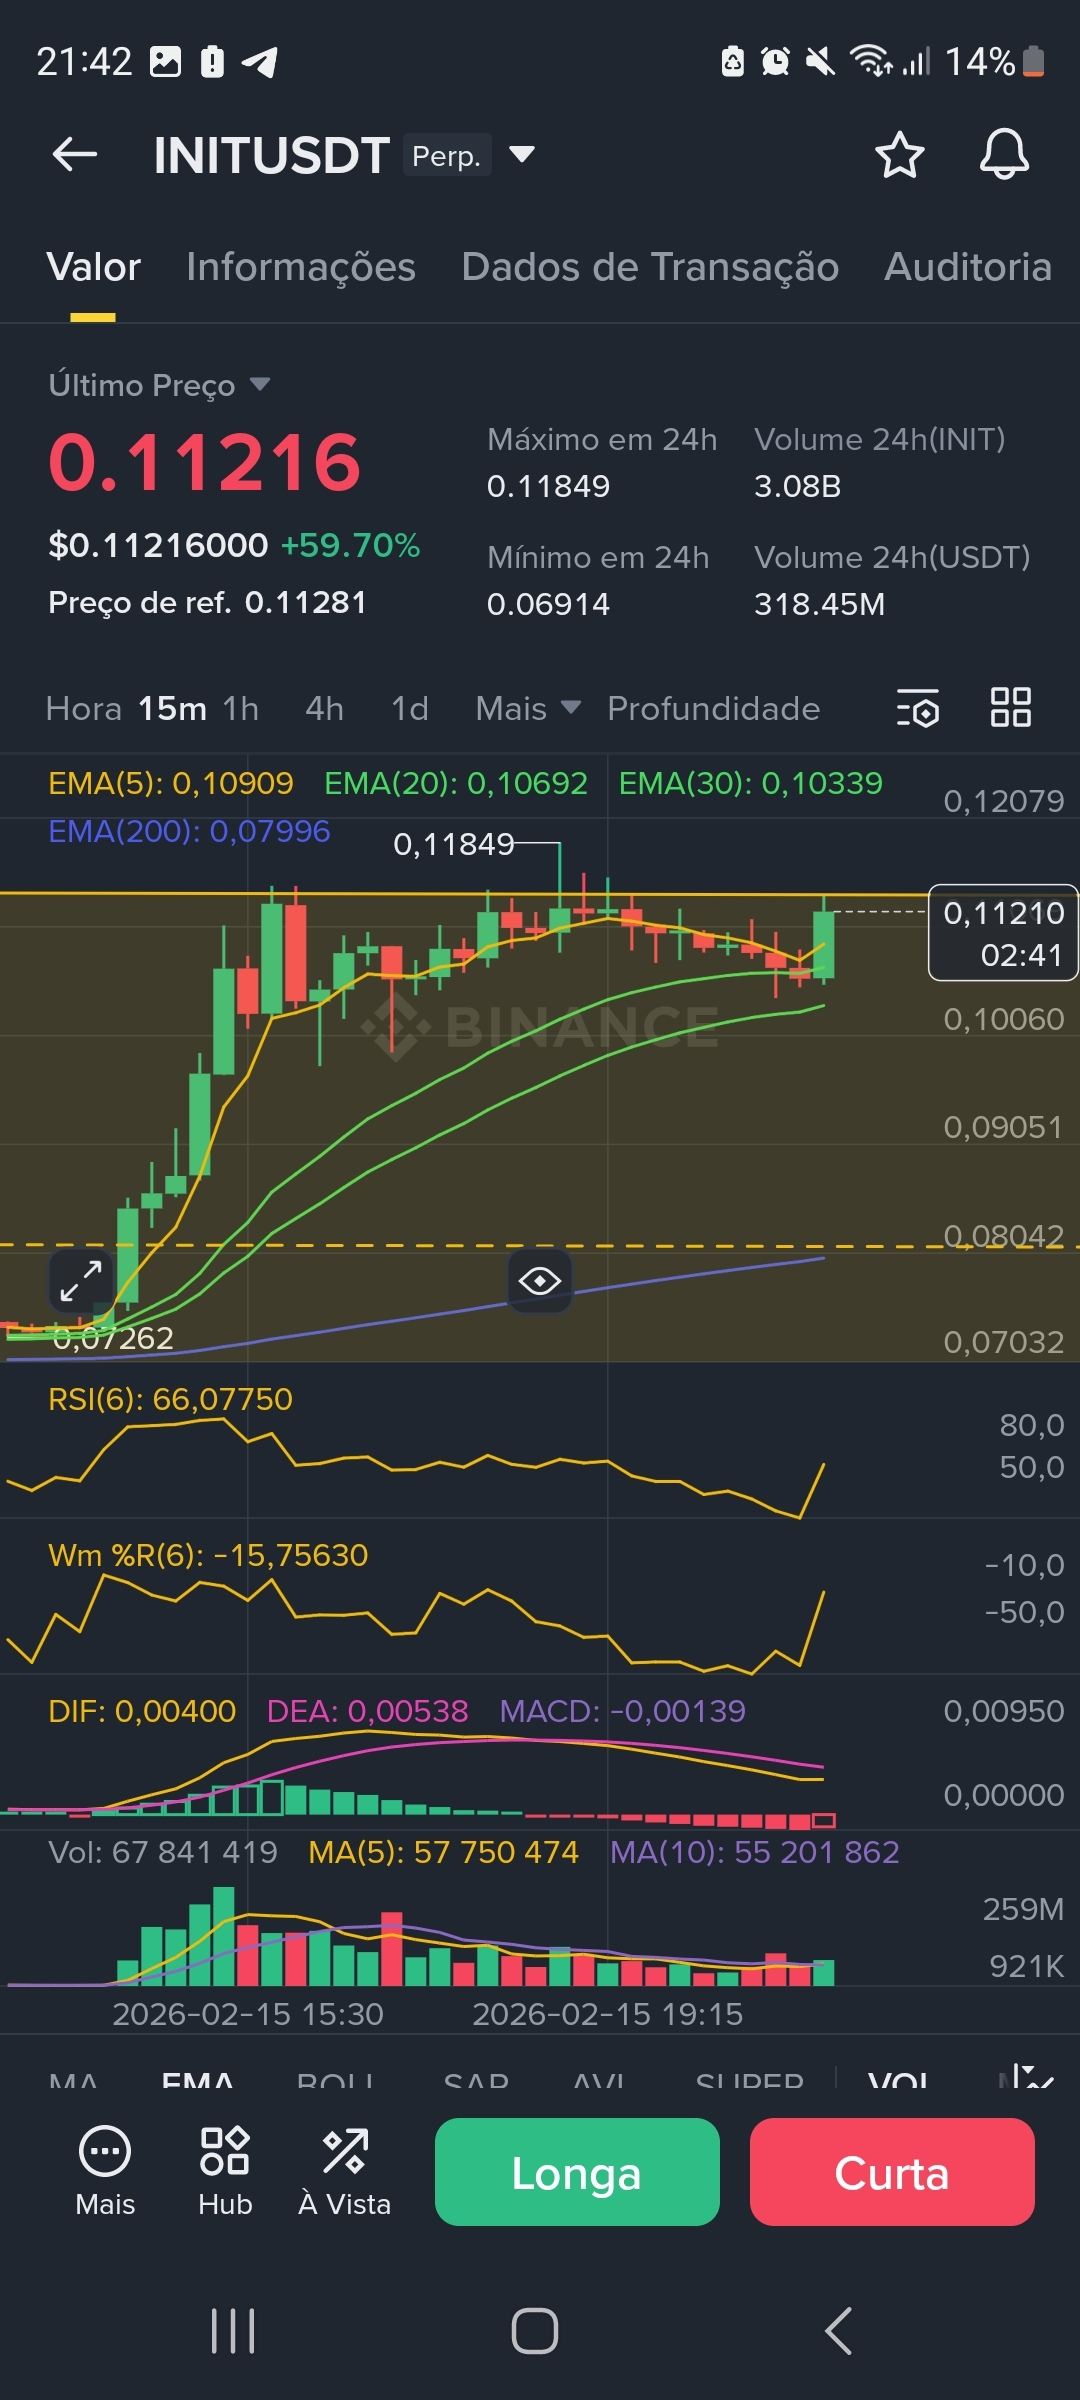Toggle the AVL indicator

[x=599, y=2080]
